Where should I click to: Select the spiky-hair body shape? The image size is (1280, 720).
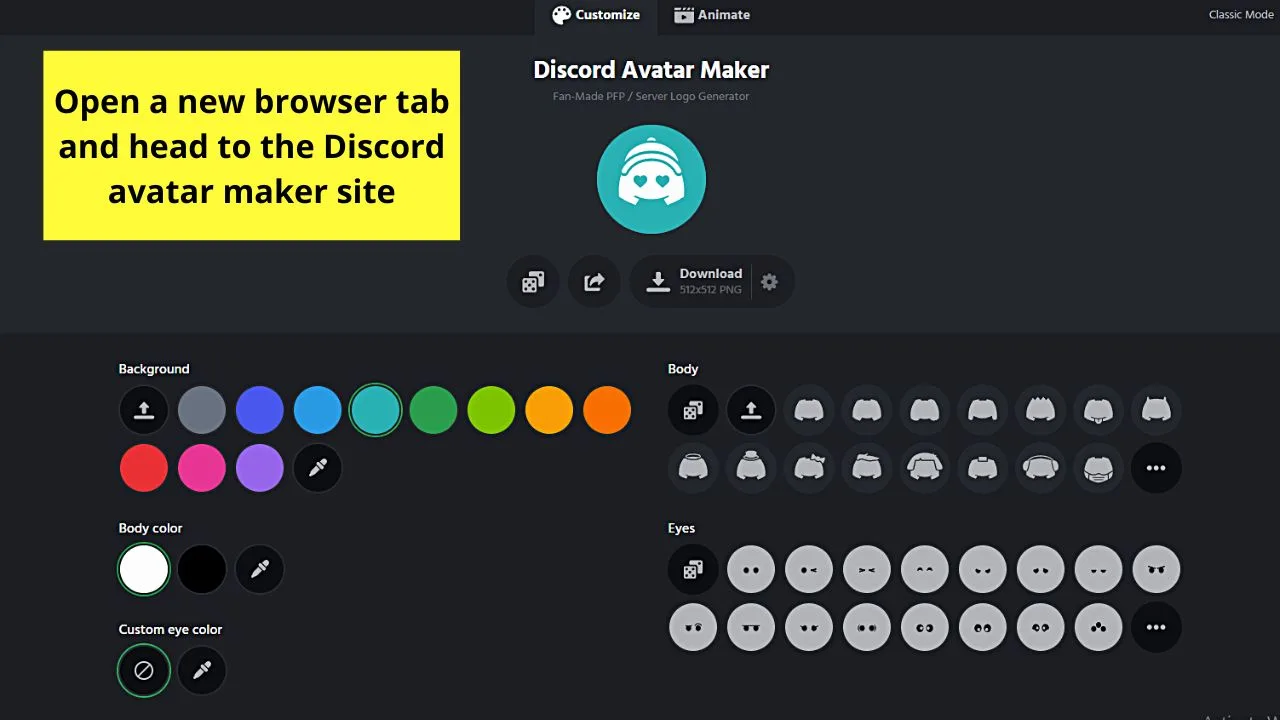pos(1041,410)
